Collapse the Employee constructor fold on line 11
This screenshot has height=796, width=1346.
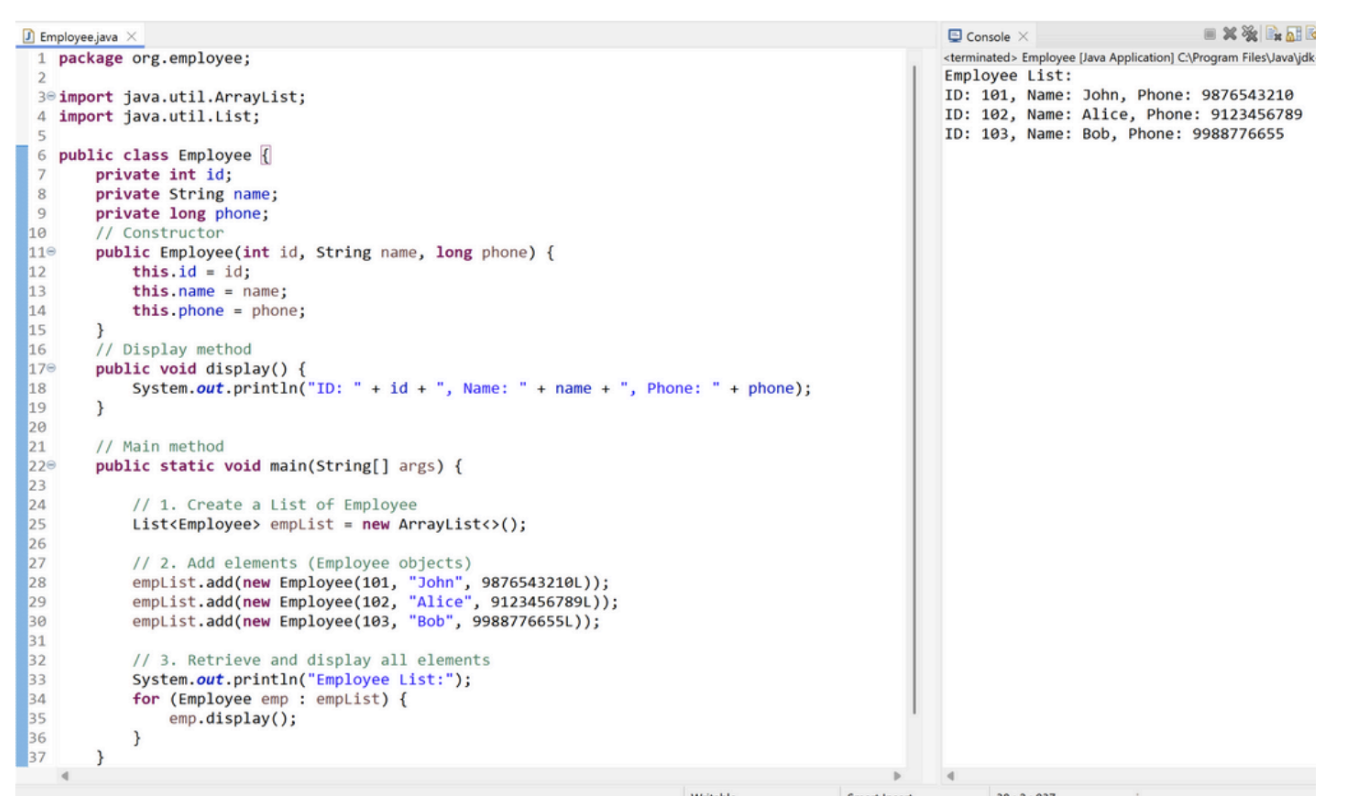click(49, 253)
